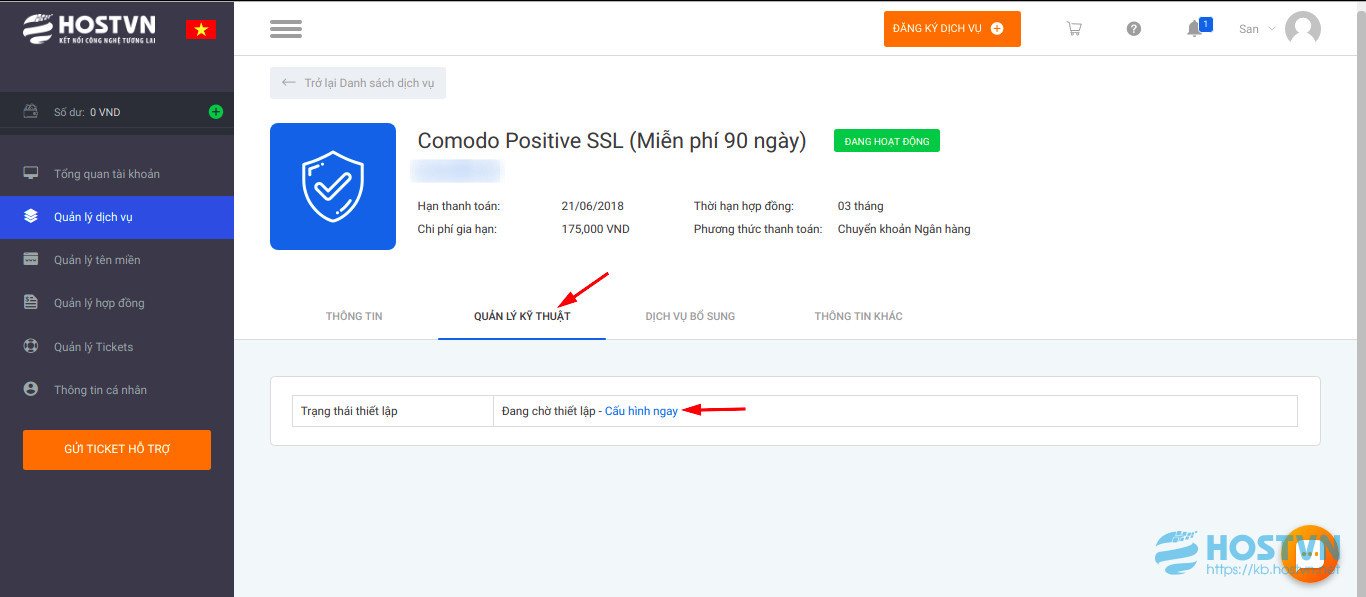This screenshot has width=1366, height=597.
Task: Switch to the THÔNG TIN tab
Action: pos(354,316)
